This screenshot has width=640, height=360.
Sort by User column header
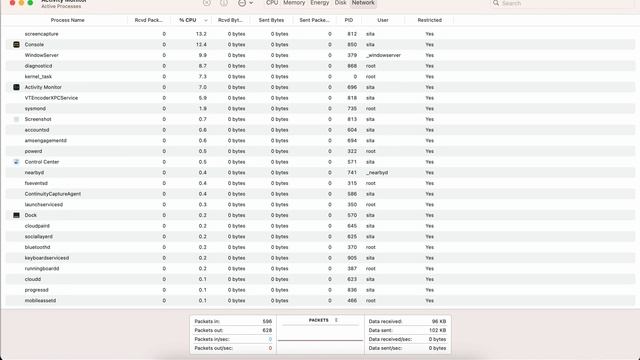click(383, 20)
